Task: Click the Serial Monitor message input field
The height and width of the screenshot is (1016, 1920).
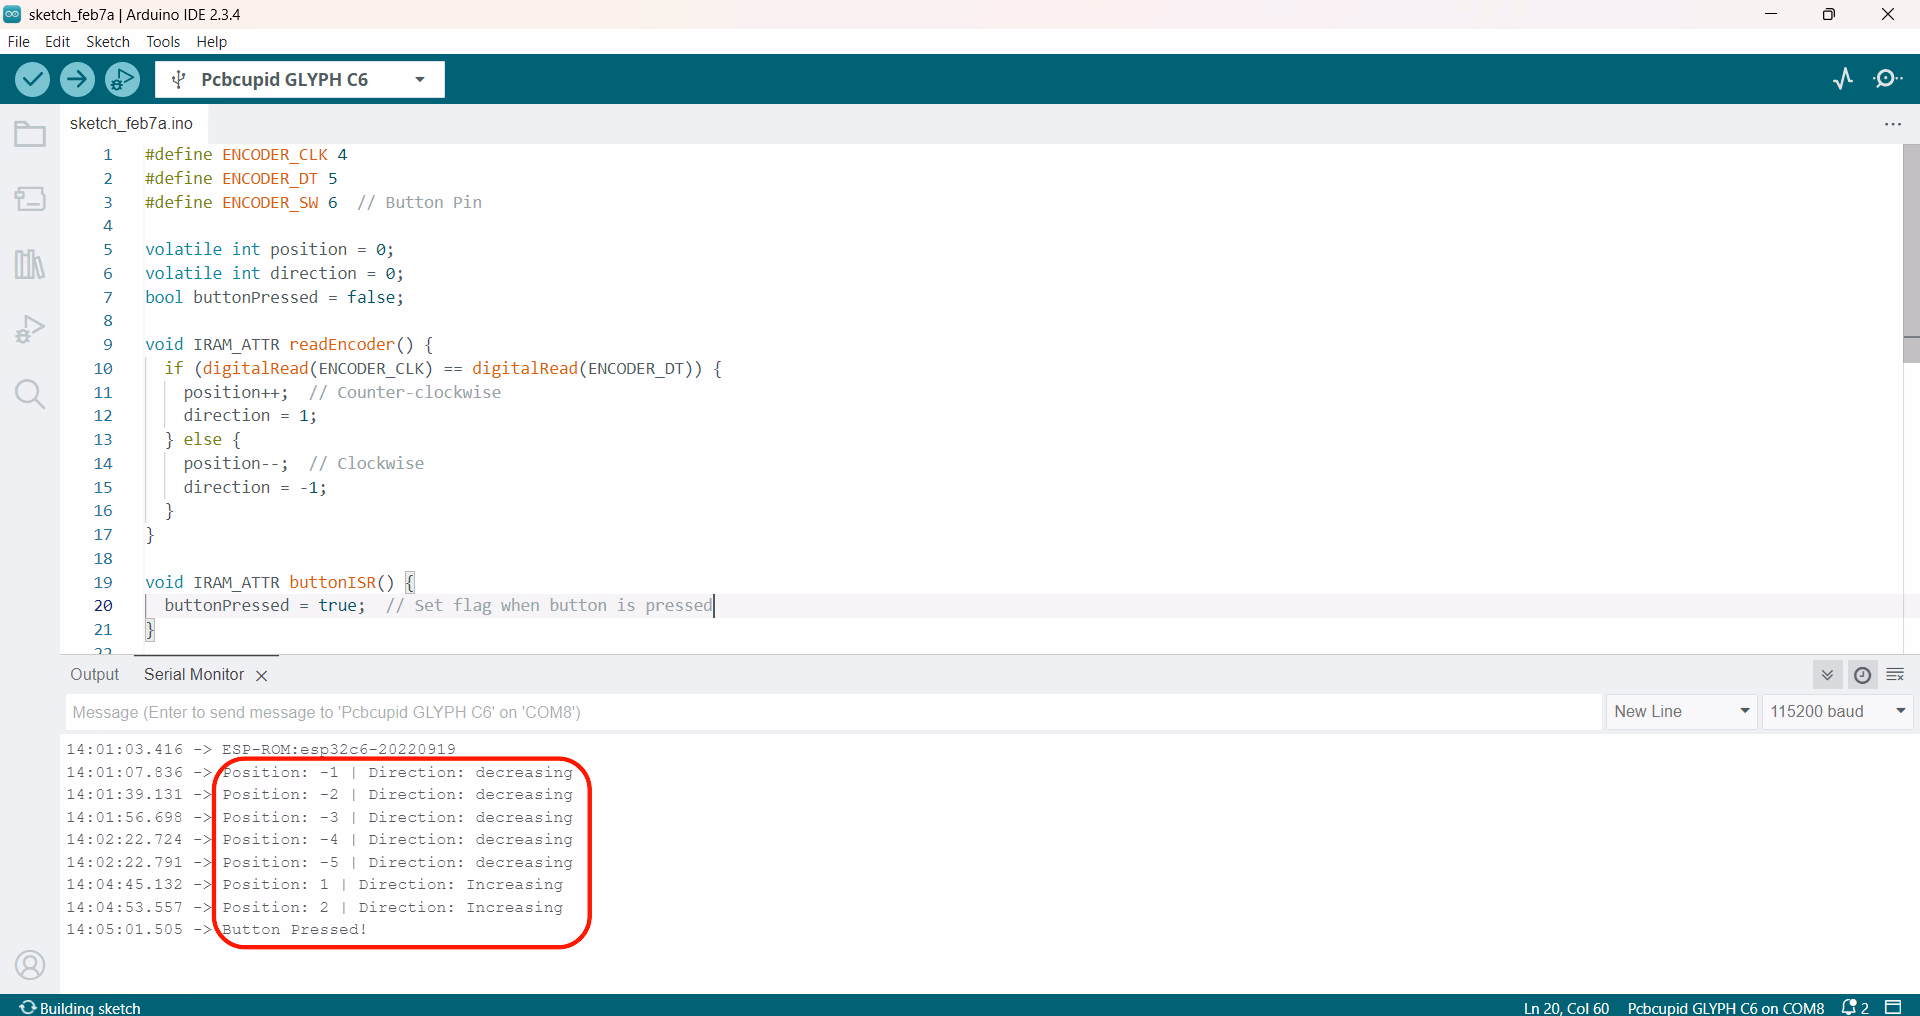Action: 832,712
